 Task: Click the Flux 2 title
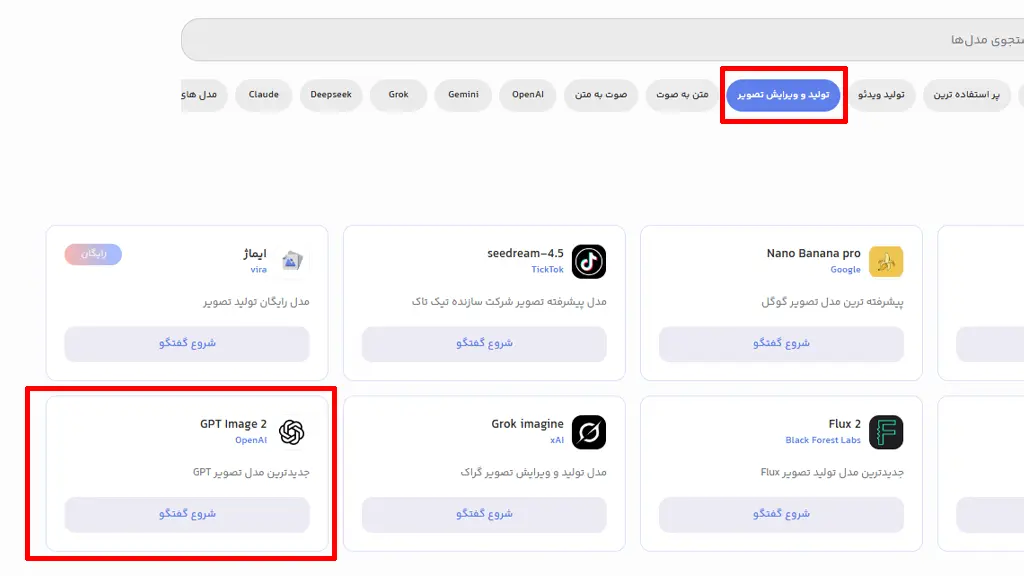pos(844,424)
